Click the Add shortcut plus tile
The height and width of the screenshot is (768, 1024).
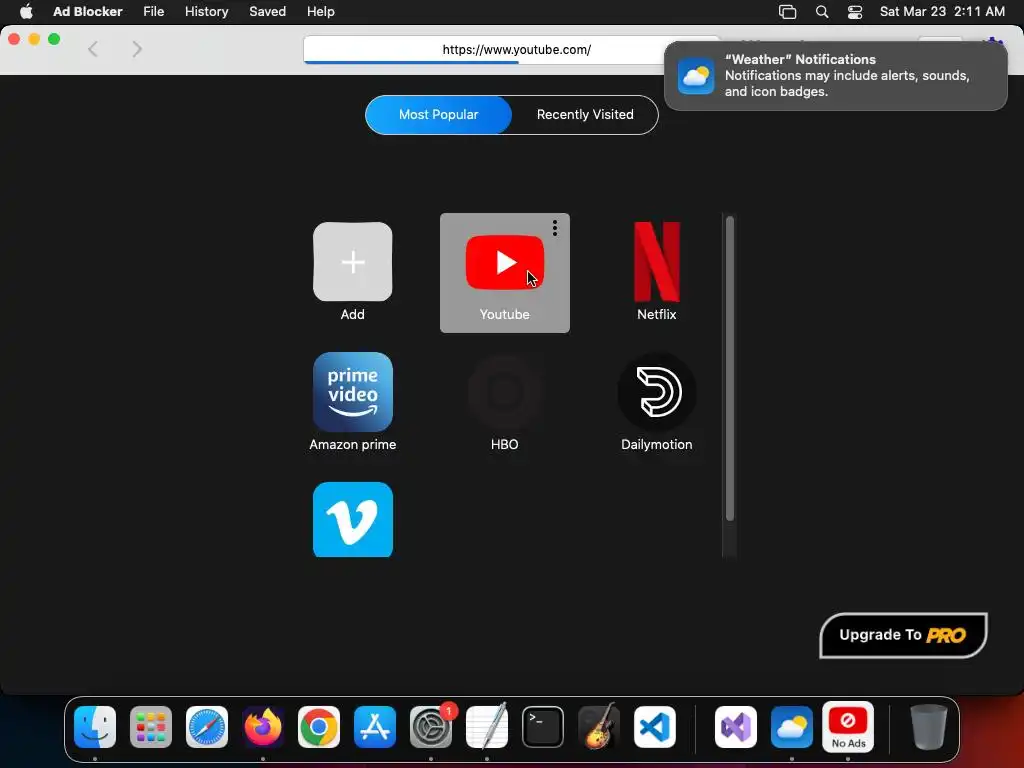[353, 262]
